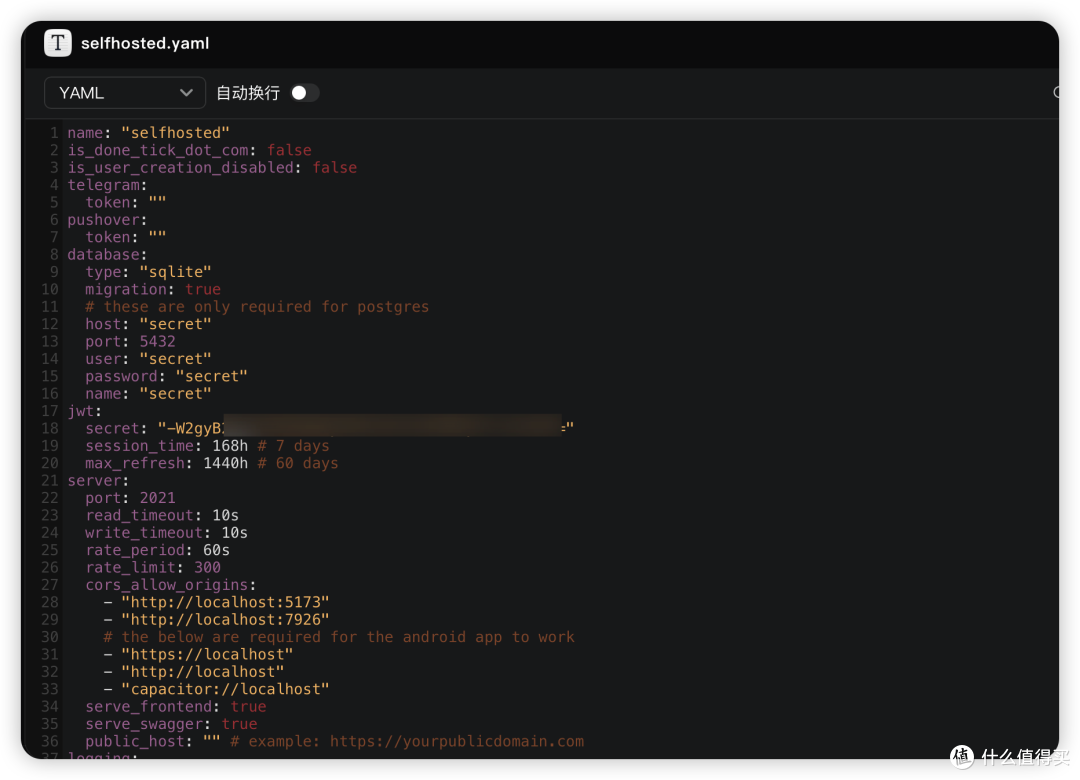Click the port: 5432 line

130,342
